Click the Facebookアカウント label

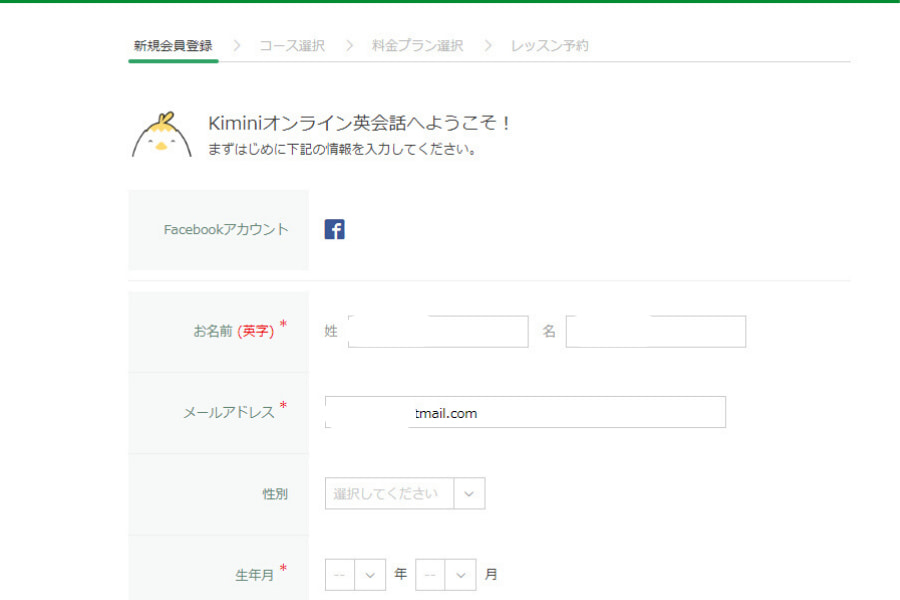point(226,230)
